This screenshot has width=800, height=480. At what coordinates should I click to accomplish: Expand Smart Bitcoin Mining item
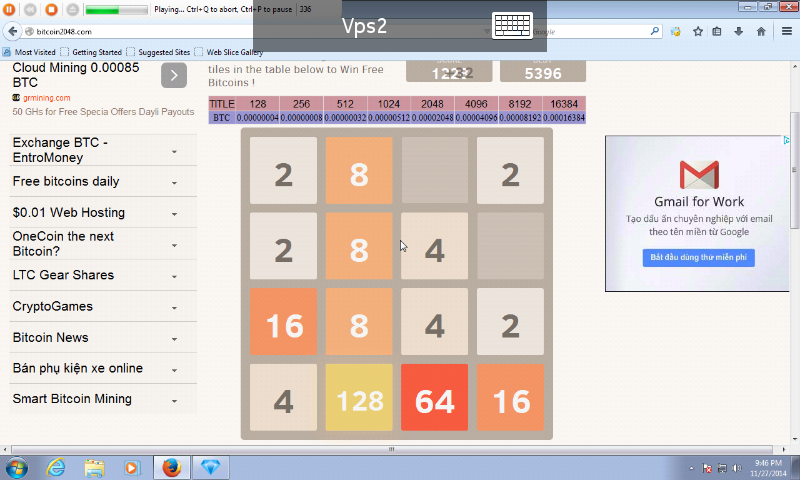coord(103,399)
